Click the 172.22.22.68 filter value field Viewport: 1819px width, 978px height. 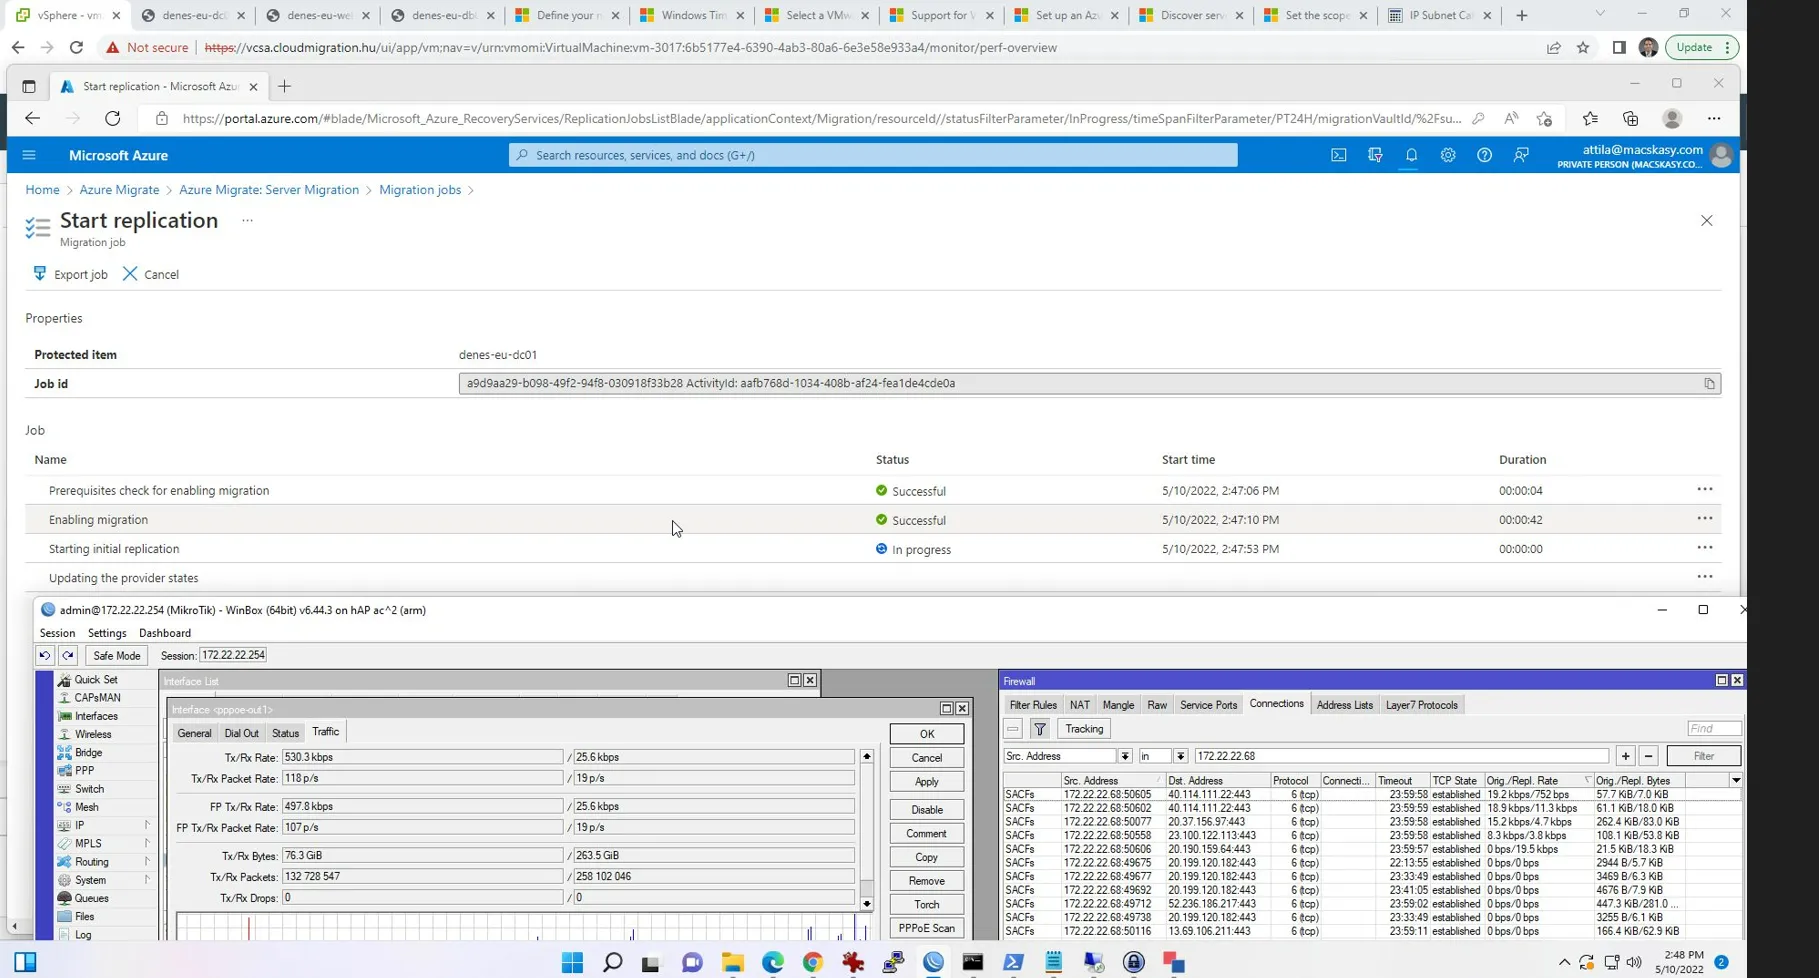(x=1401, y=756)
